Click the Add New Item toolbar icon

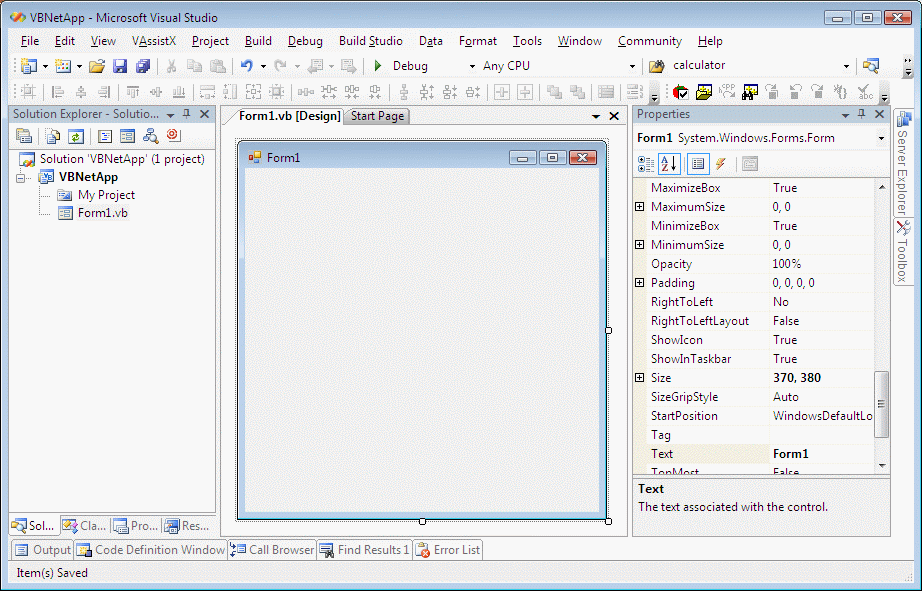click(x=62, y=66)
